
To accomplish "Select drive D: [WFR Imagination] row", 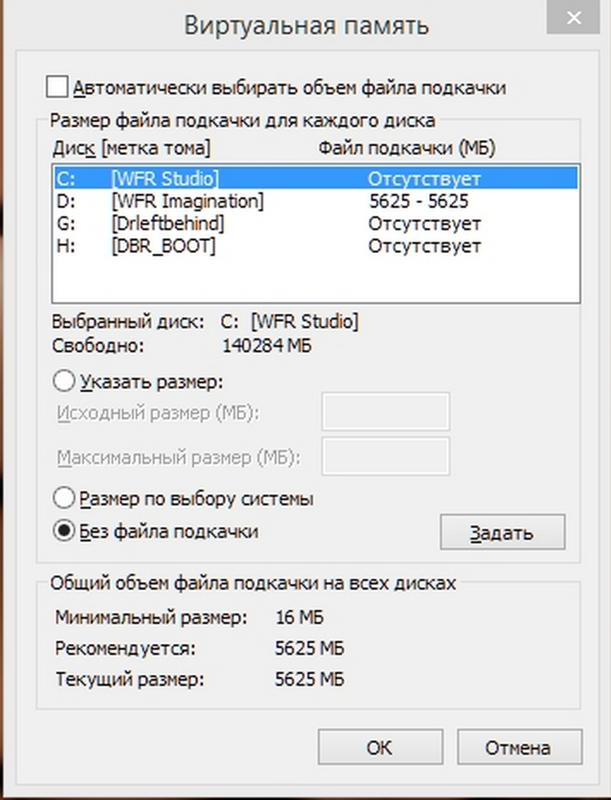I will tap(316, 201).
